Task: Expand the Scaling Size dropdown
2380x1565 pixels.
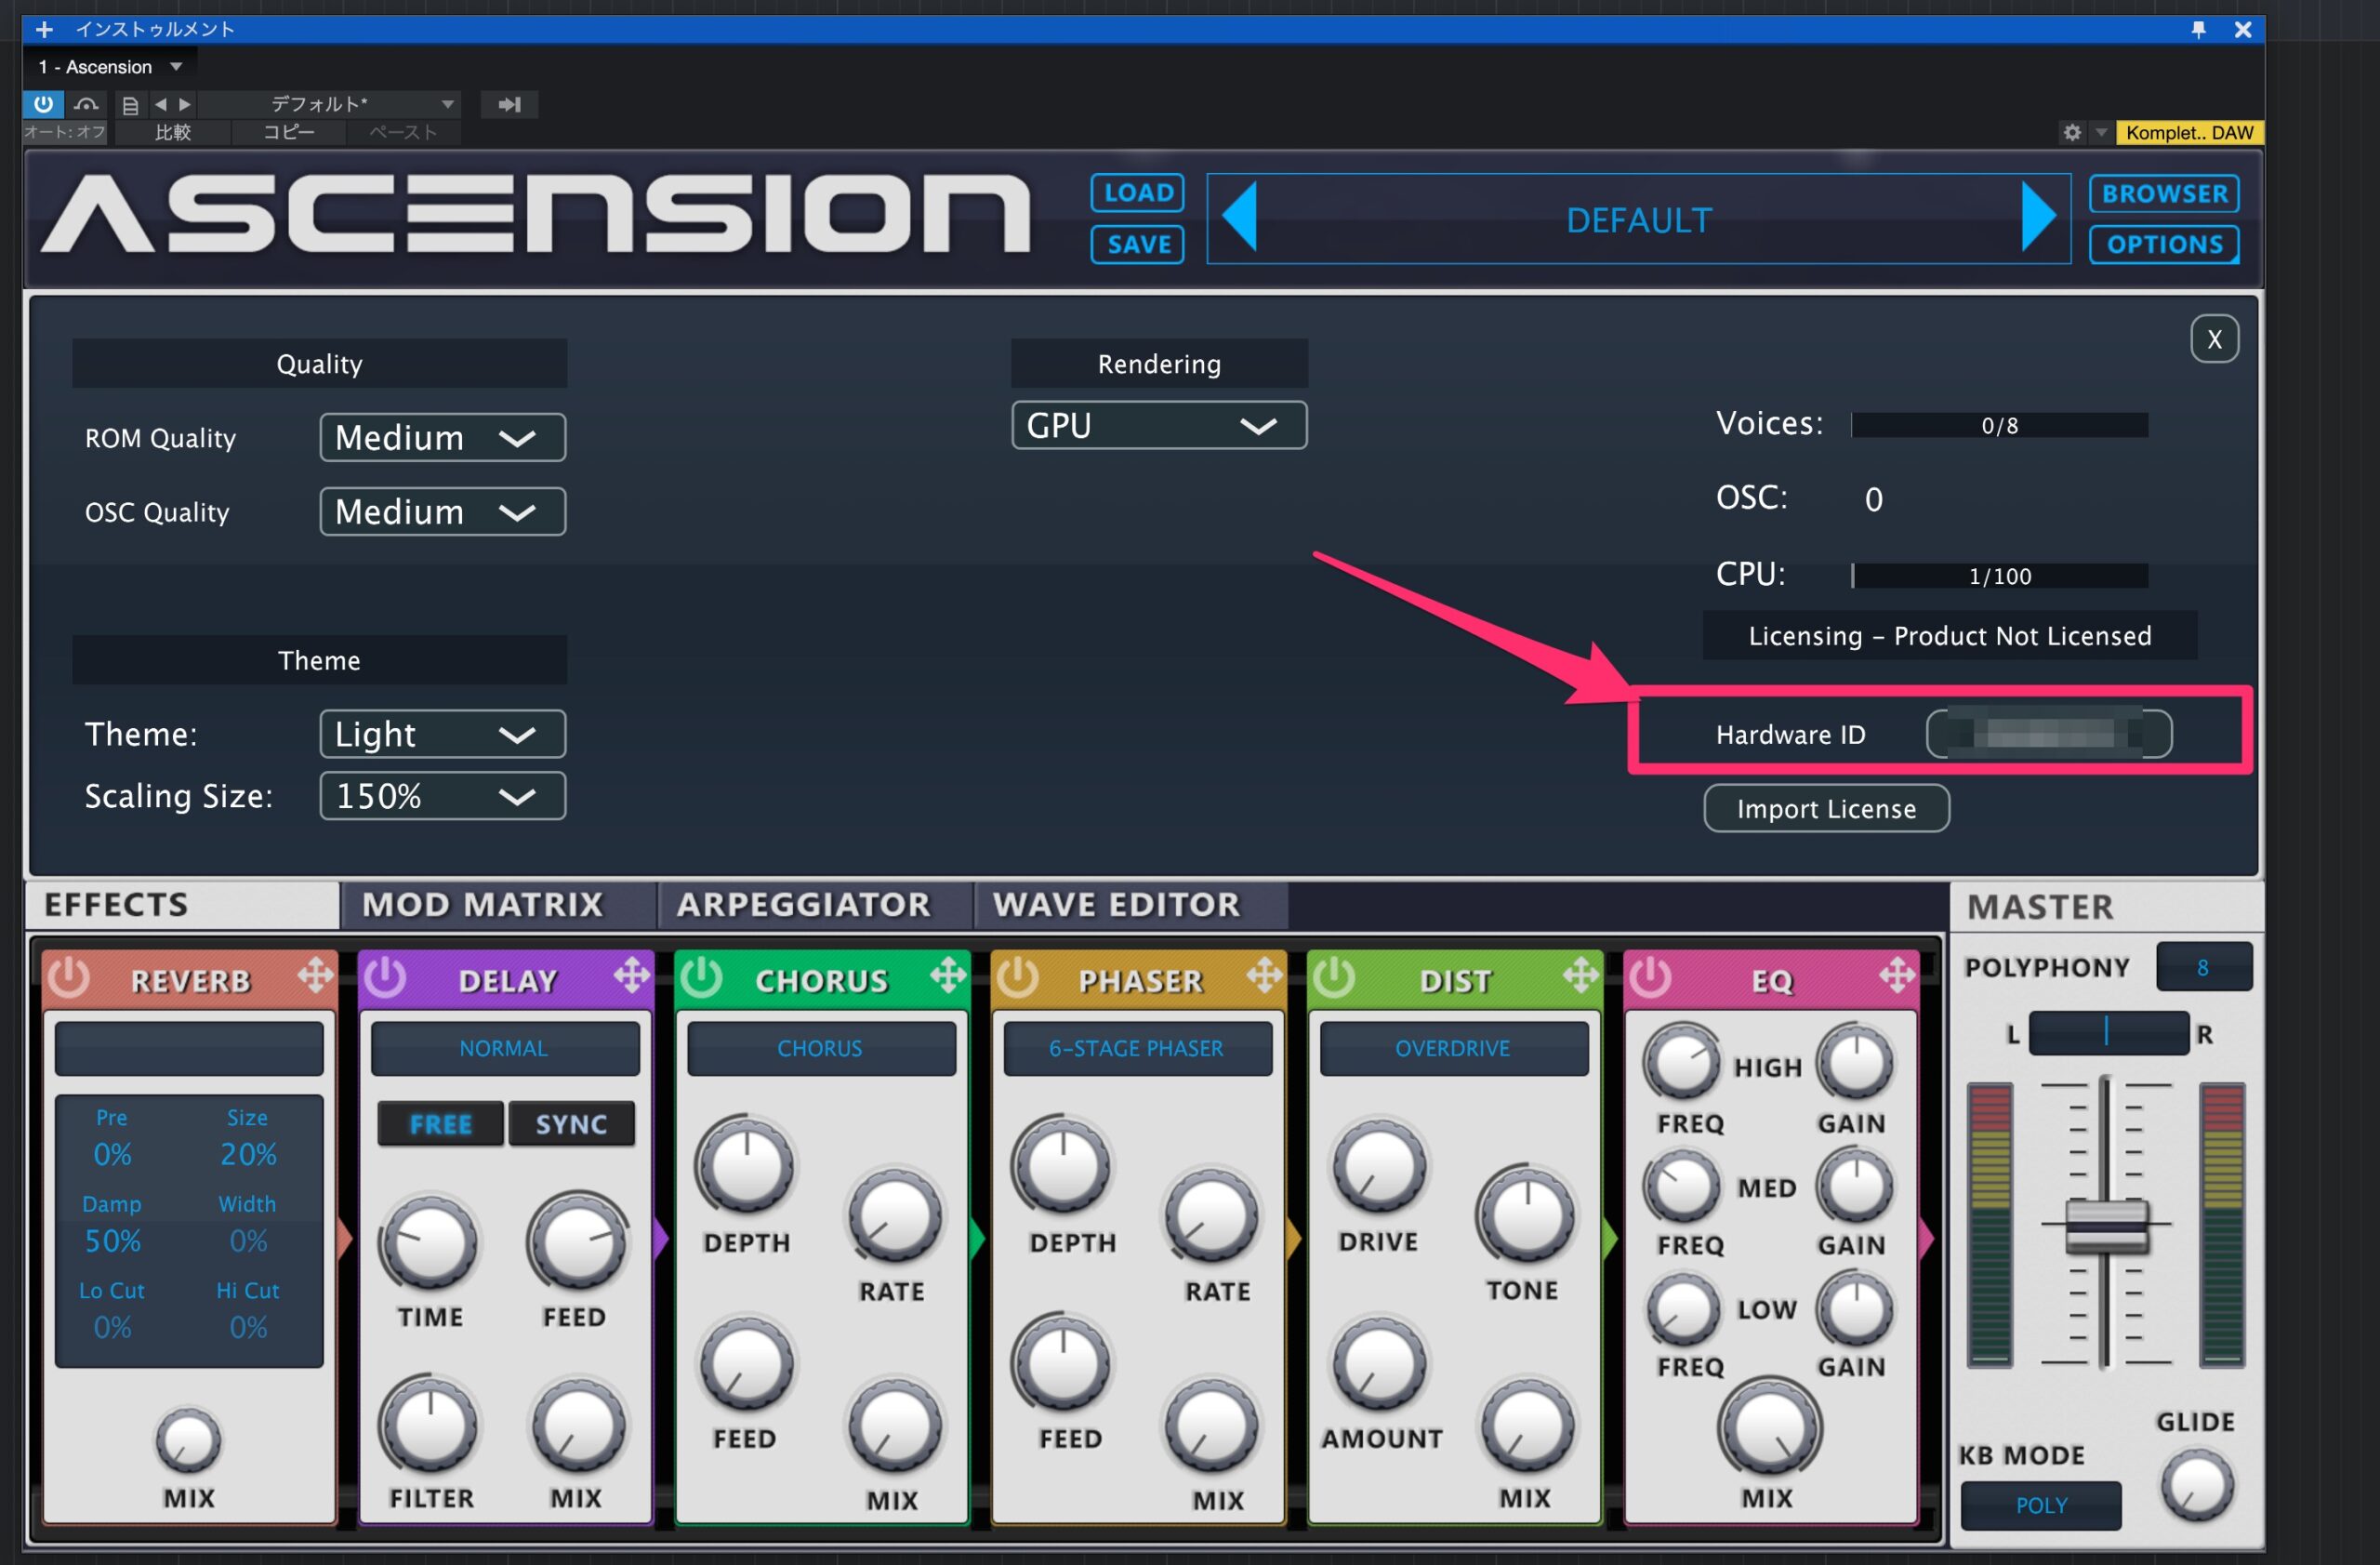Action: pos(442,796)
